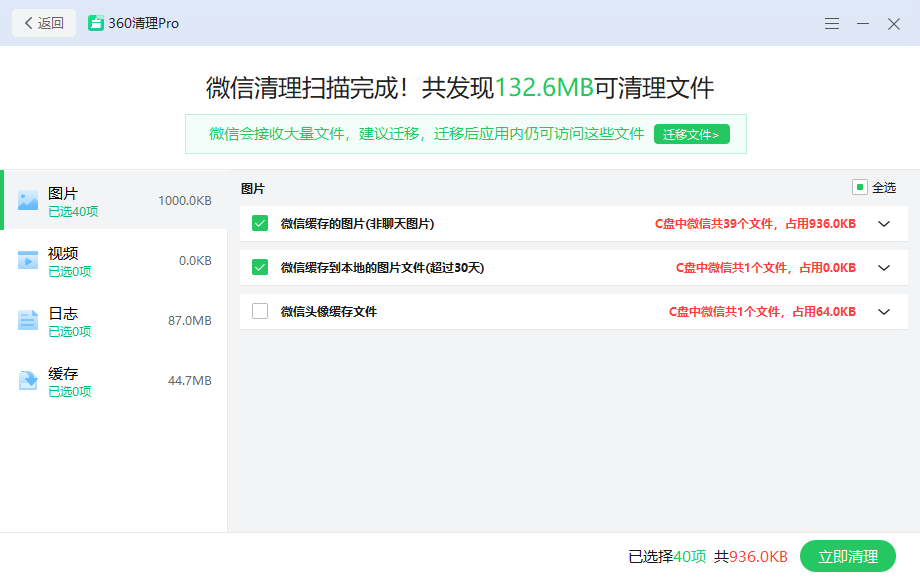
Task: Minimize the 360清理Pro window
Action: [x=862, y=23]
